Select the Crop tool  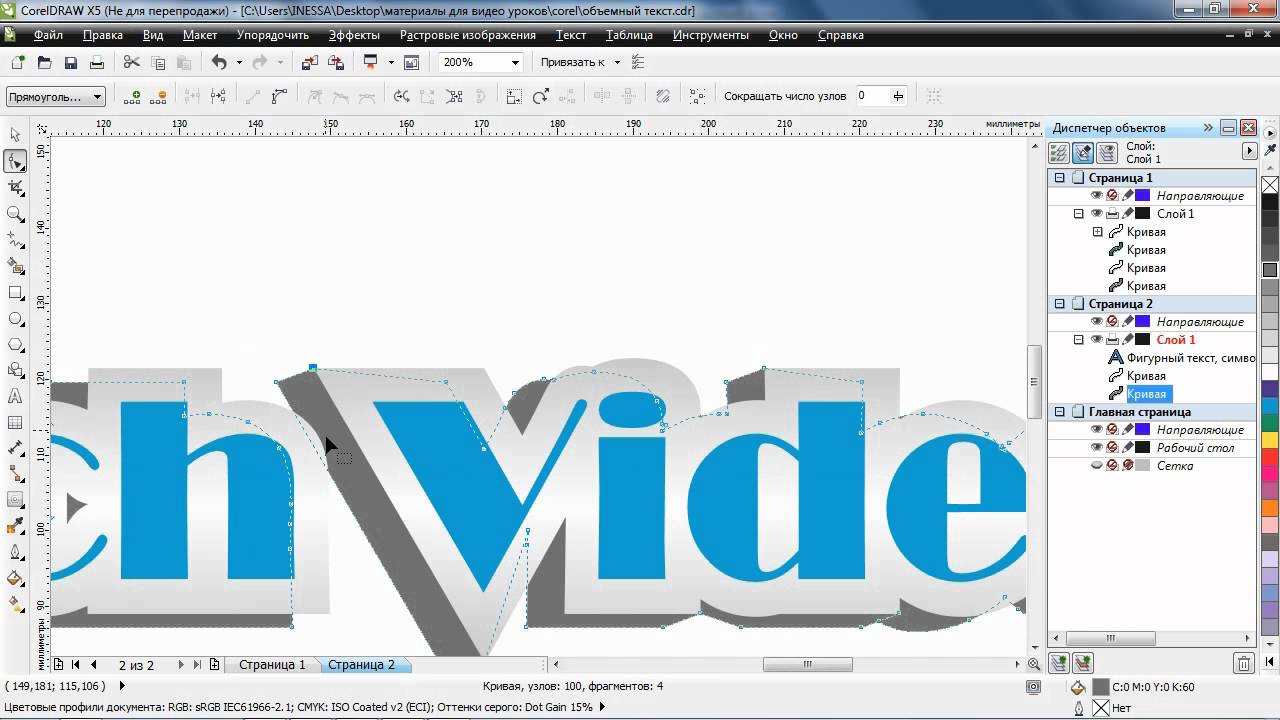[x=15, y=187]
